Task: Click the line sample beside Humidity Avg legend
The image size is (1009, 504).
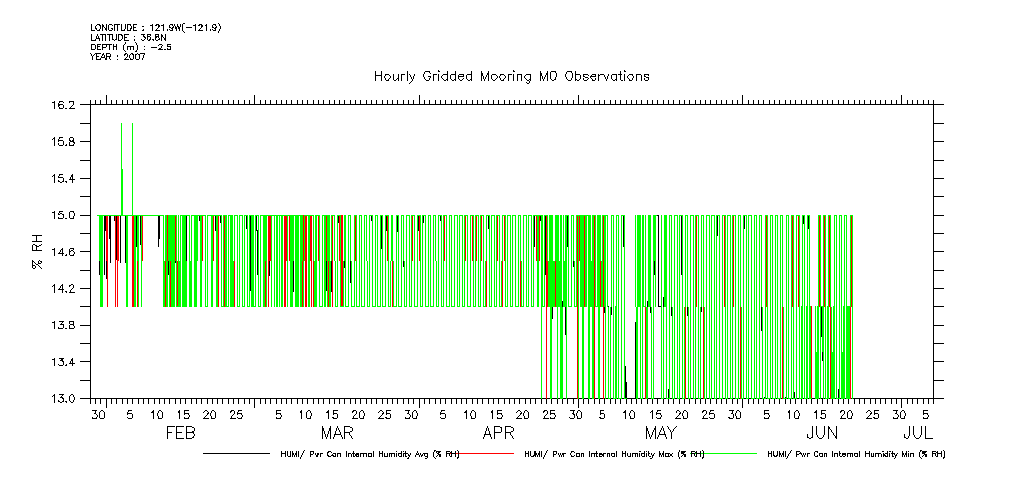Action: (x=234, y=454)
